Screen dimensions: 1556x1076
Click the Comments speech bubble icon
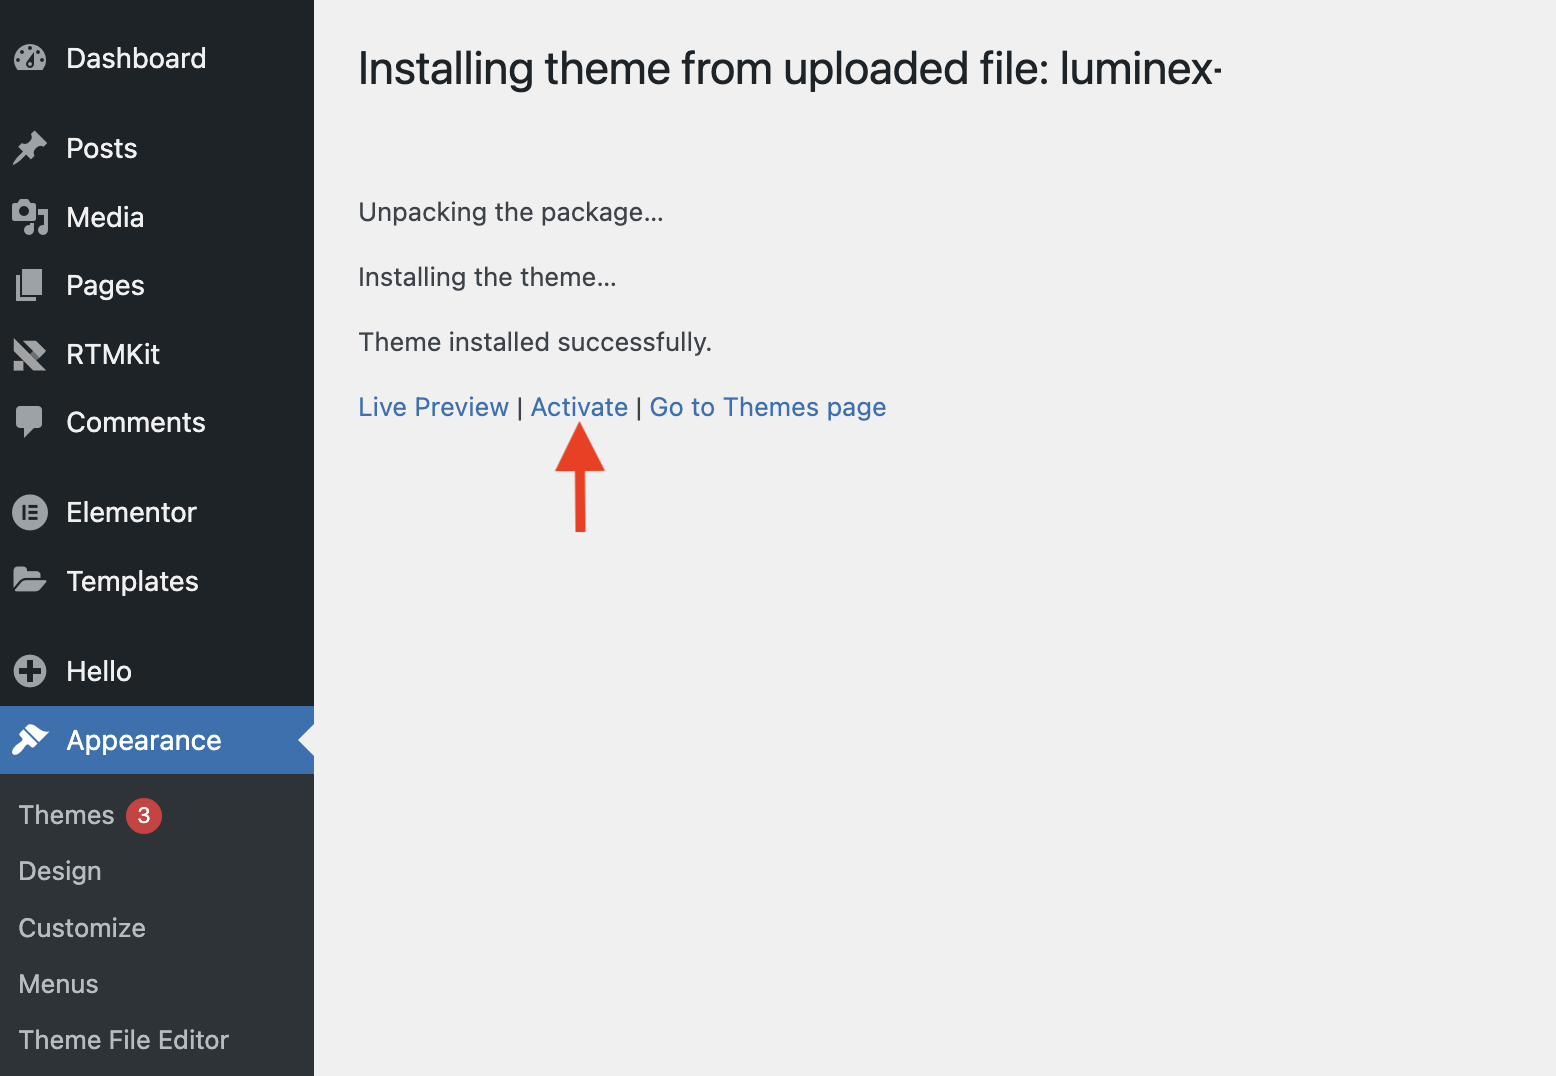(30, 422)
